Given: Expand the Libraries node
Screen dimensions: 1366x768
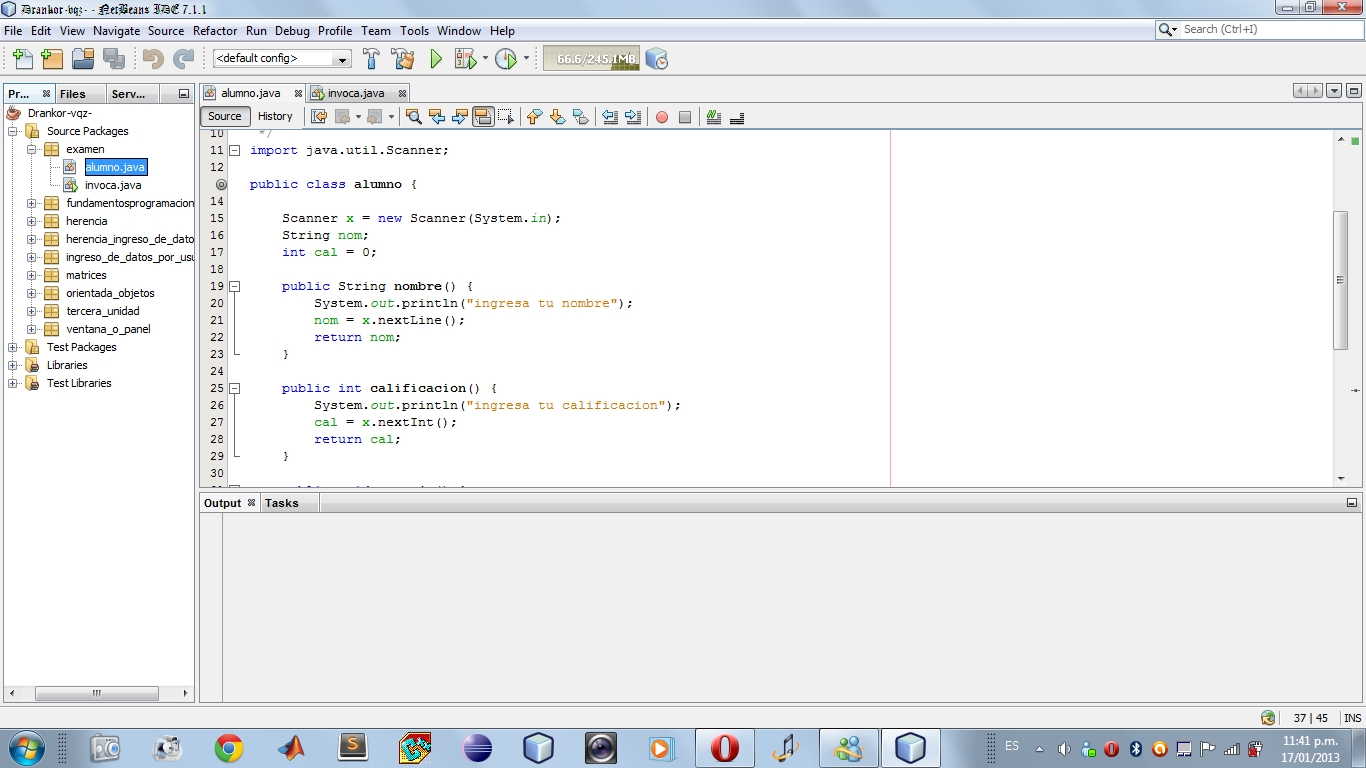Looking at the screenshot, I should tap(14, 365).
